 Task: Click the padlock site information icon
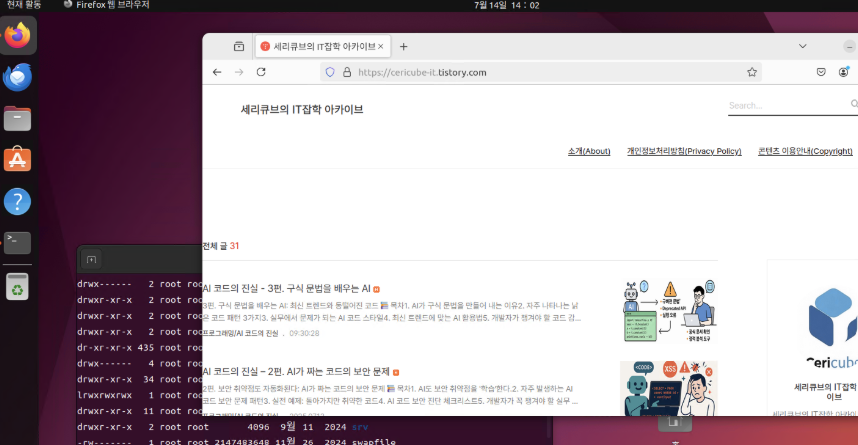coord(347,72)
